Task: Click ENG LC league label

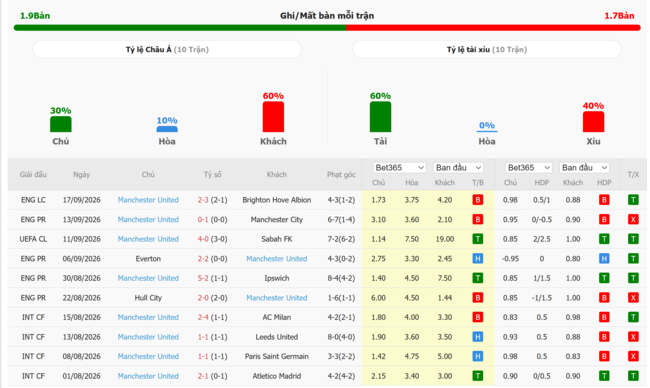Action: pyautogui.click(x=33, y=200)
